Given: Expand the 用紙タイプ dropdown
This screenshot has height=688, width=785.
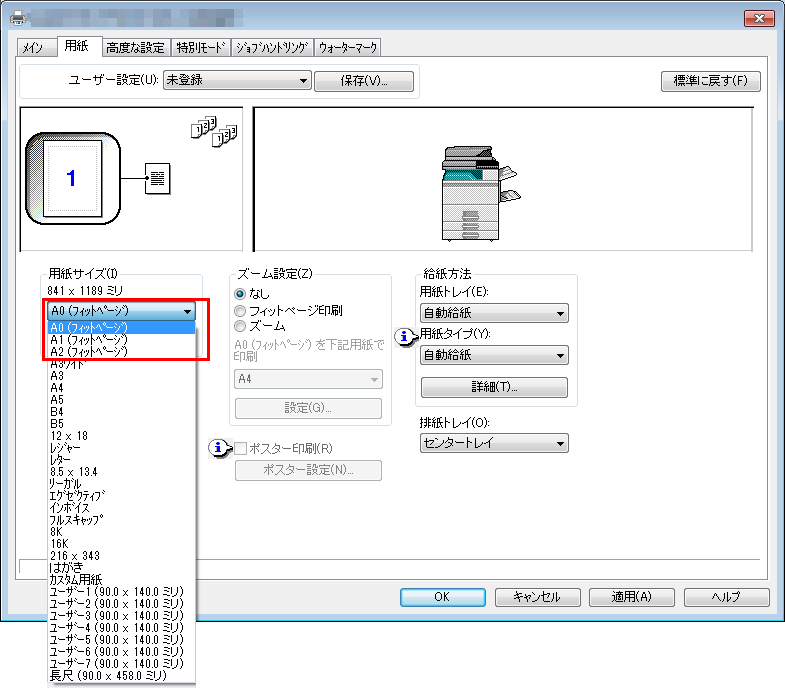Looking at the screenshot, I should click(494, 355).
